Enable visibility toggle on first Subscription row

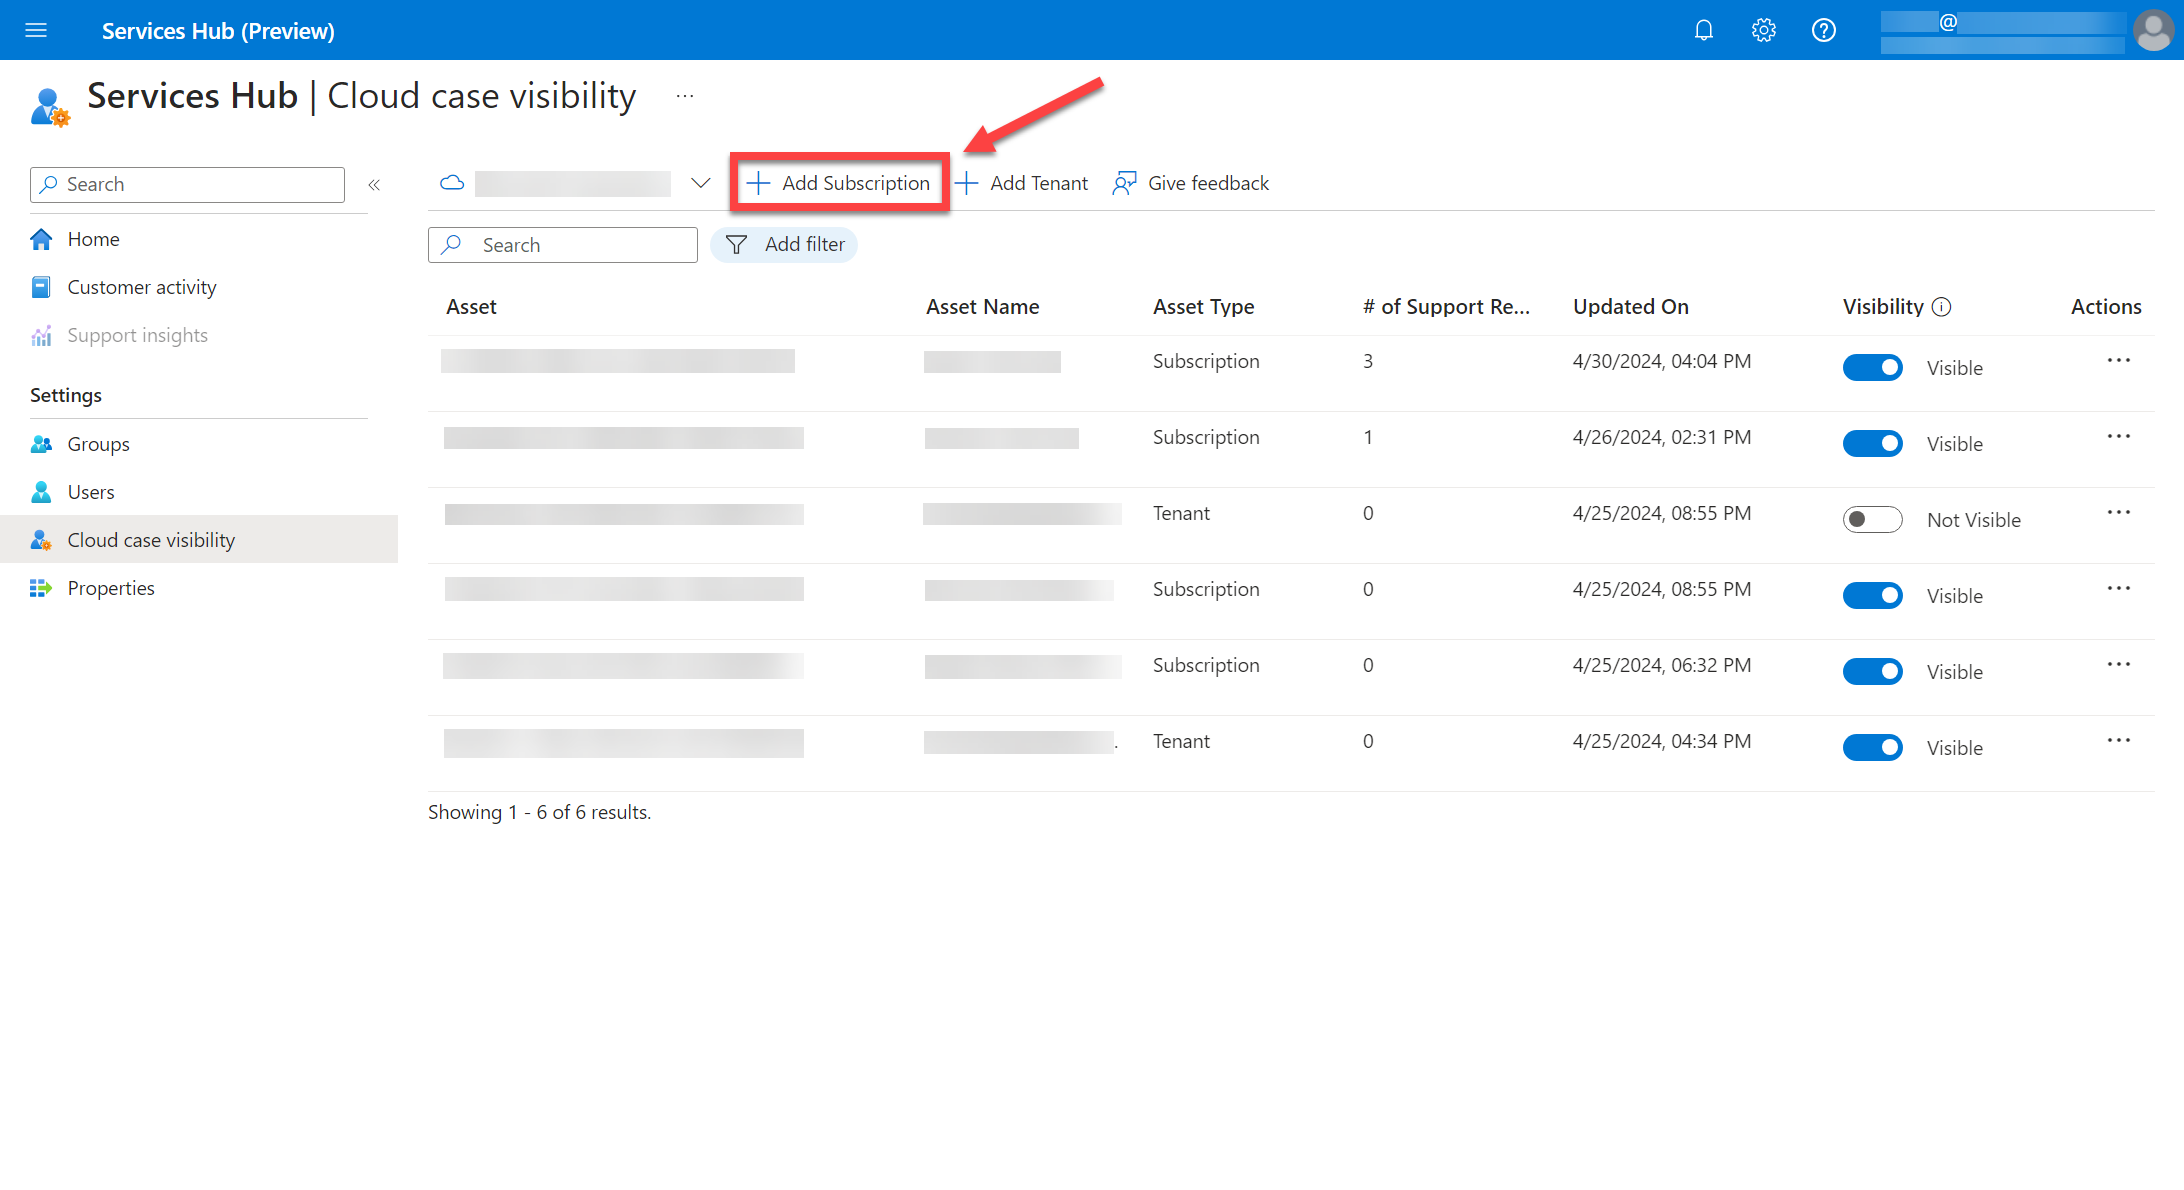click(x=1873, y=366)
